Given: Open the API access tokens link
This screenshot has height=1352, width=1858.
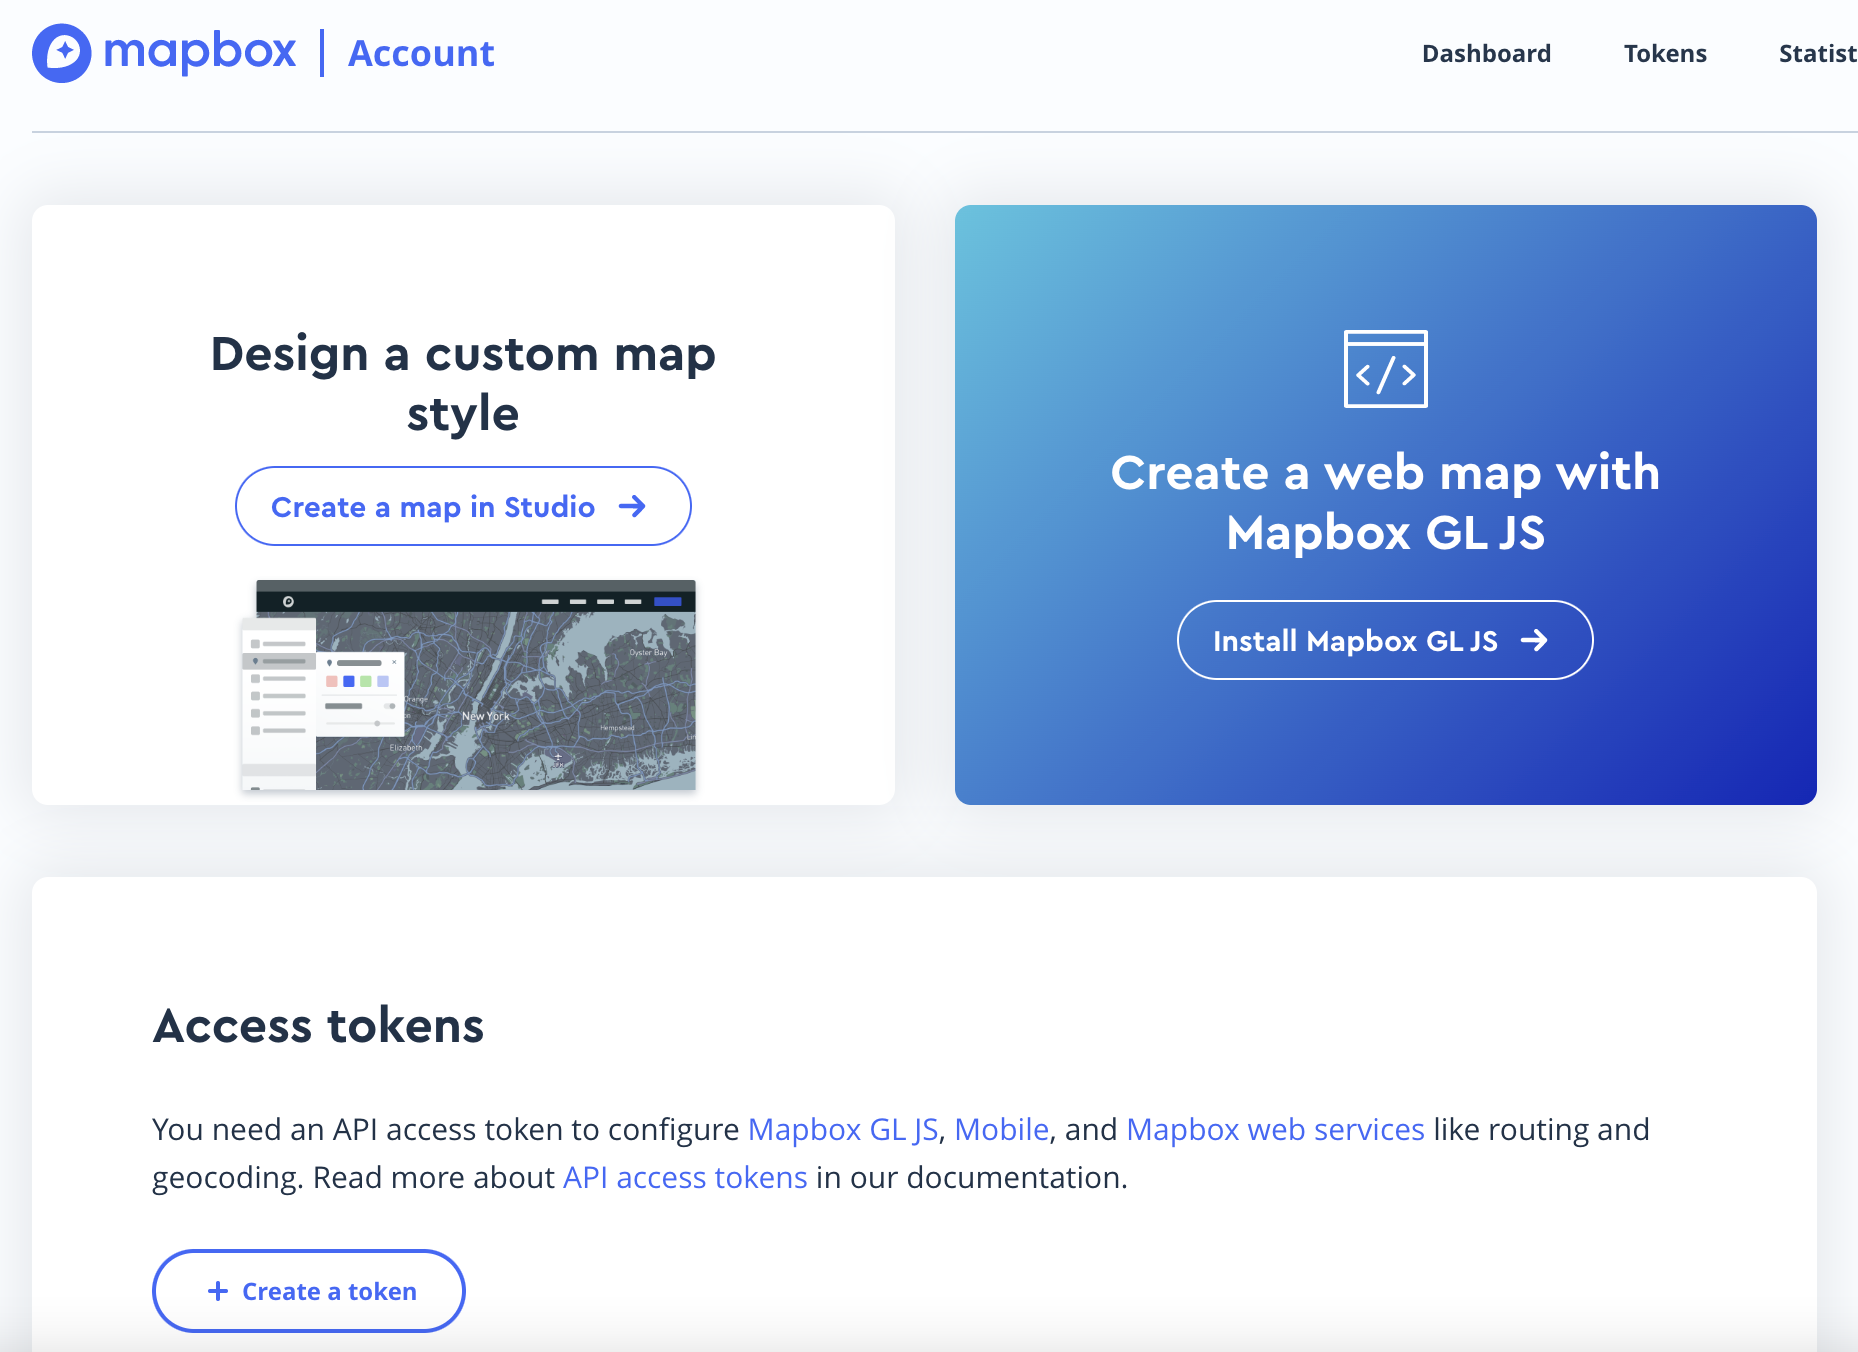Looking at the screenshot, I should (685, 1177).
